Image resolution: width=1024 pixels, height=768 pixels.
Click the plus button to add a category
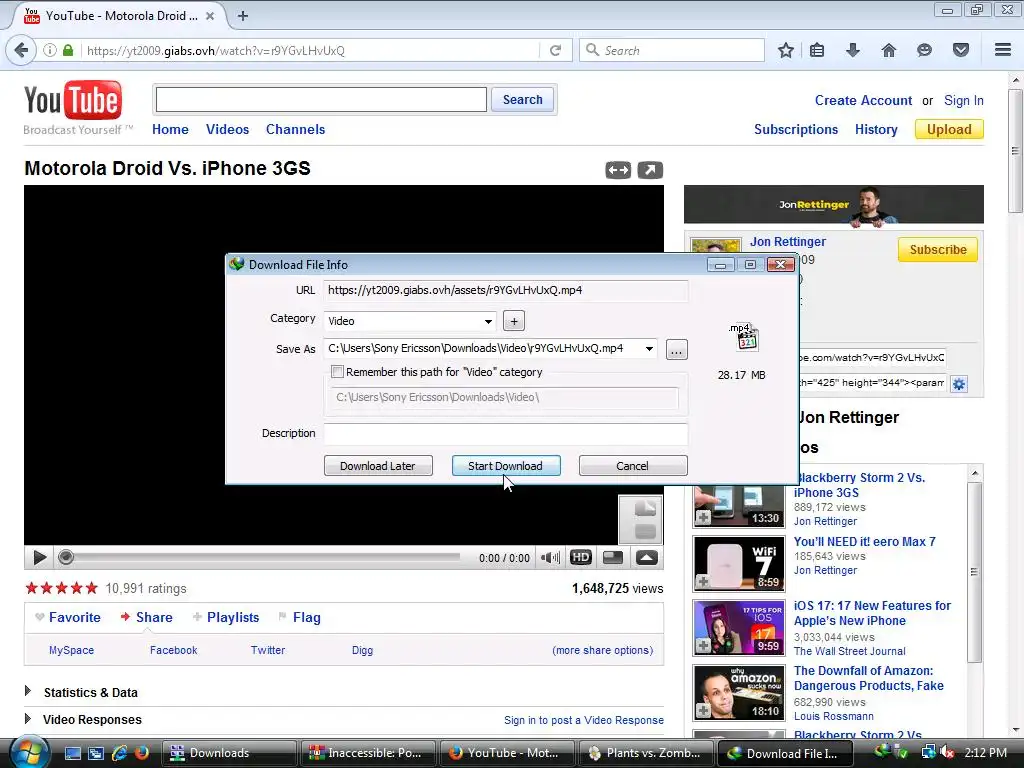click(514, 321)
